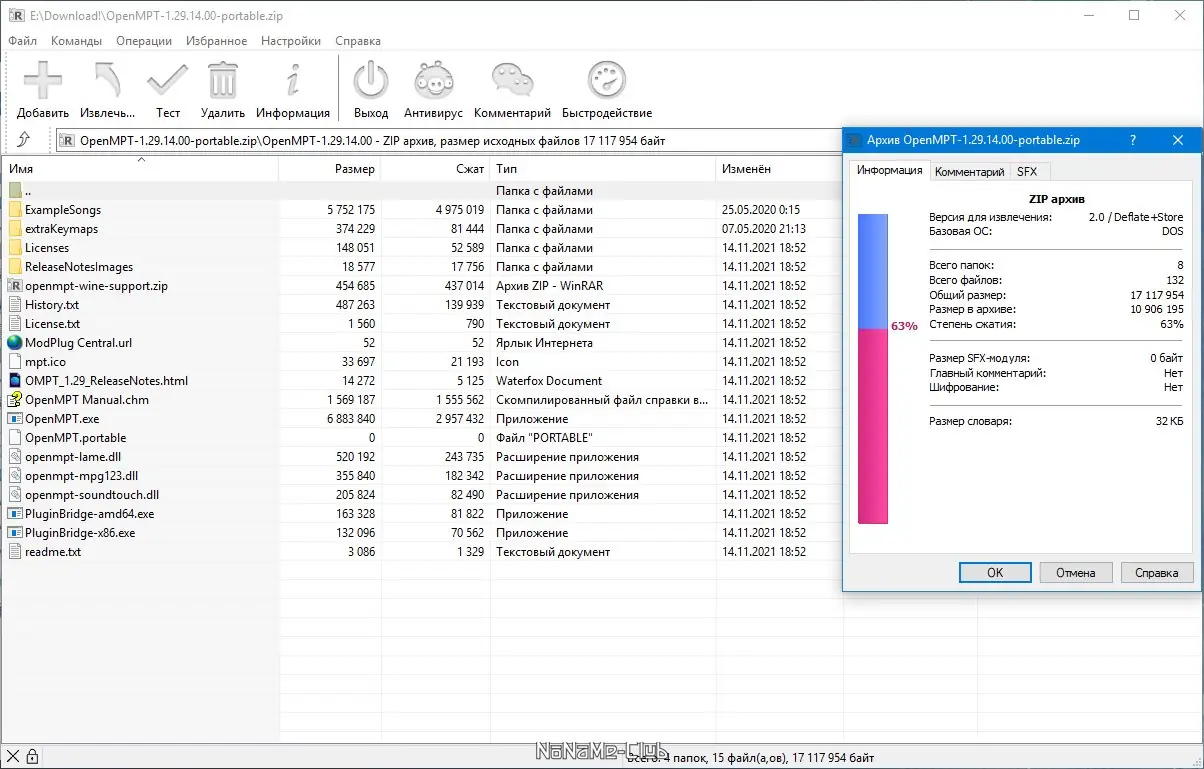1204x769 pixels.
Task: Open the Комментарий toolbar tool
Action: [512, 79]
